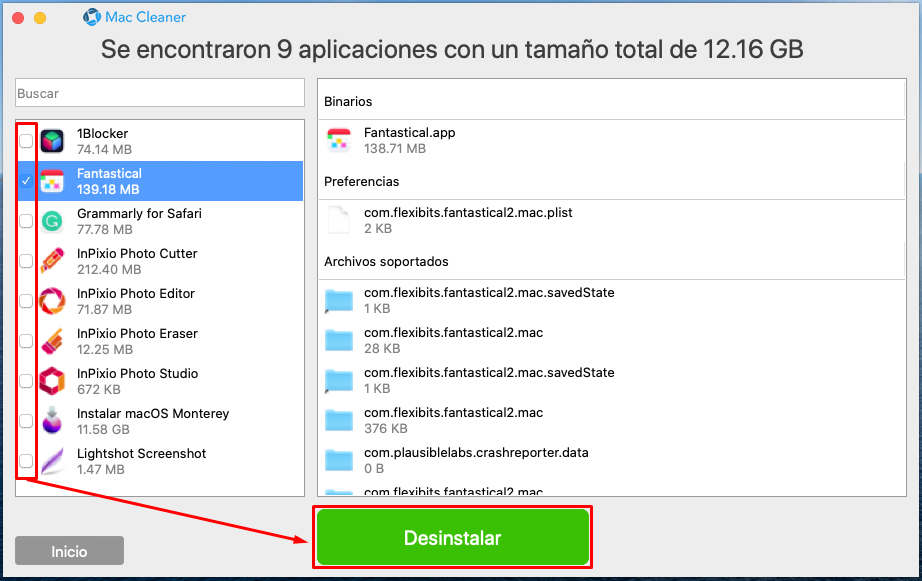Image resolution: width=922 pixels, height=581 pixels.
Task: Select com.flexibits.fantastical2.mac.plist entry text
Action: pos(468,213)
